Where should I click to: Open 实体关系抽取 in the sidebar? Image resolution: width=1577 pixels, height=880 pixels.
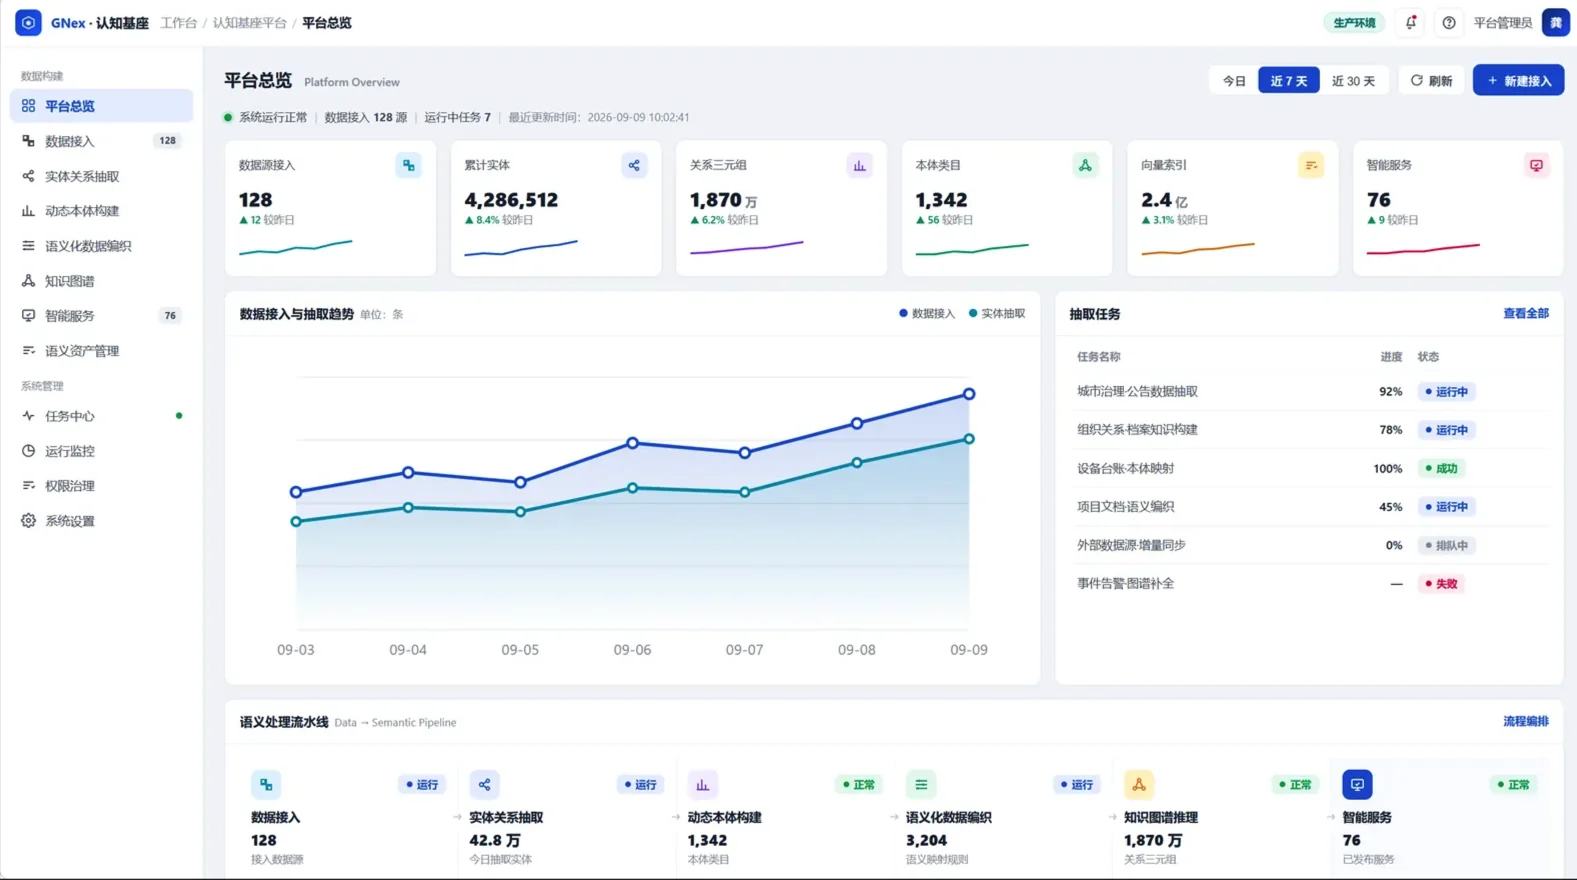pyautogui.click(x=101, y=176)
